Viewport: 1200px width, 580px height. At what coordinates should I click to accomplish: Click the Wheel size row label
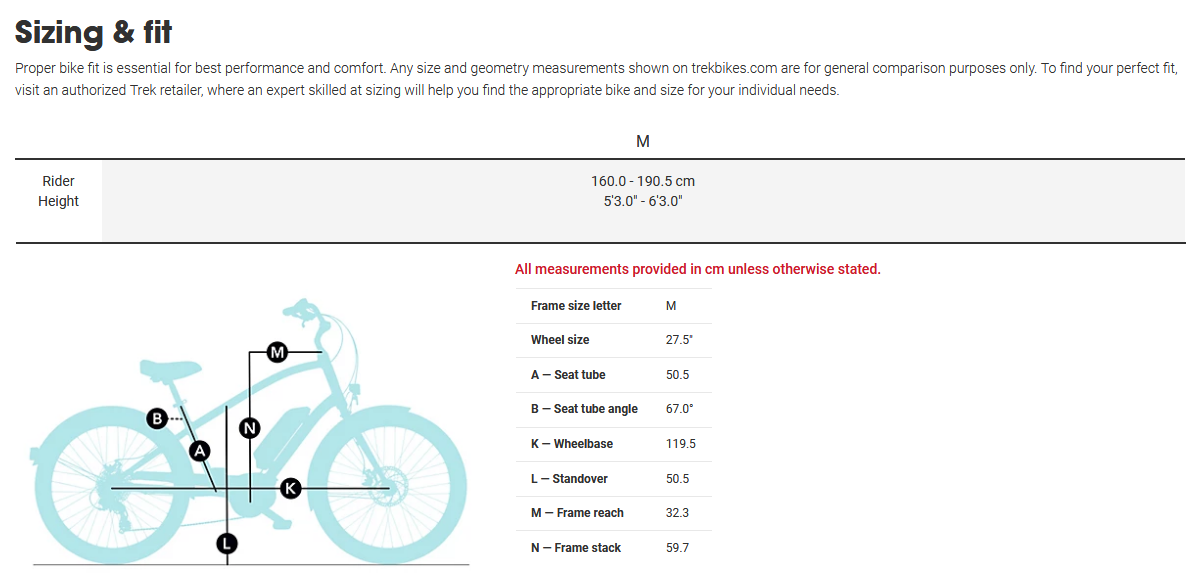point(560,340)
